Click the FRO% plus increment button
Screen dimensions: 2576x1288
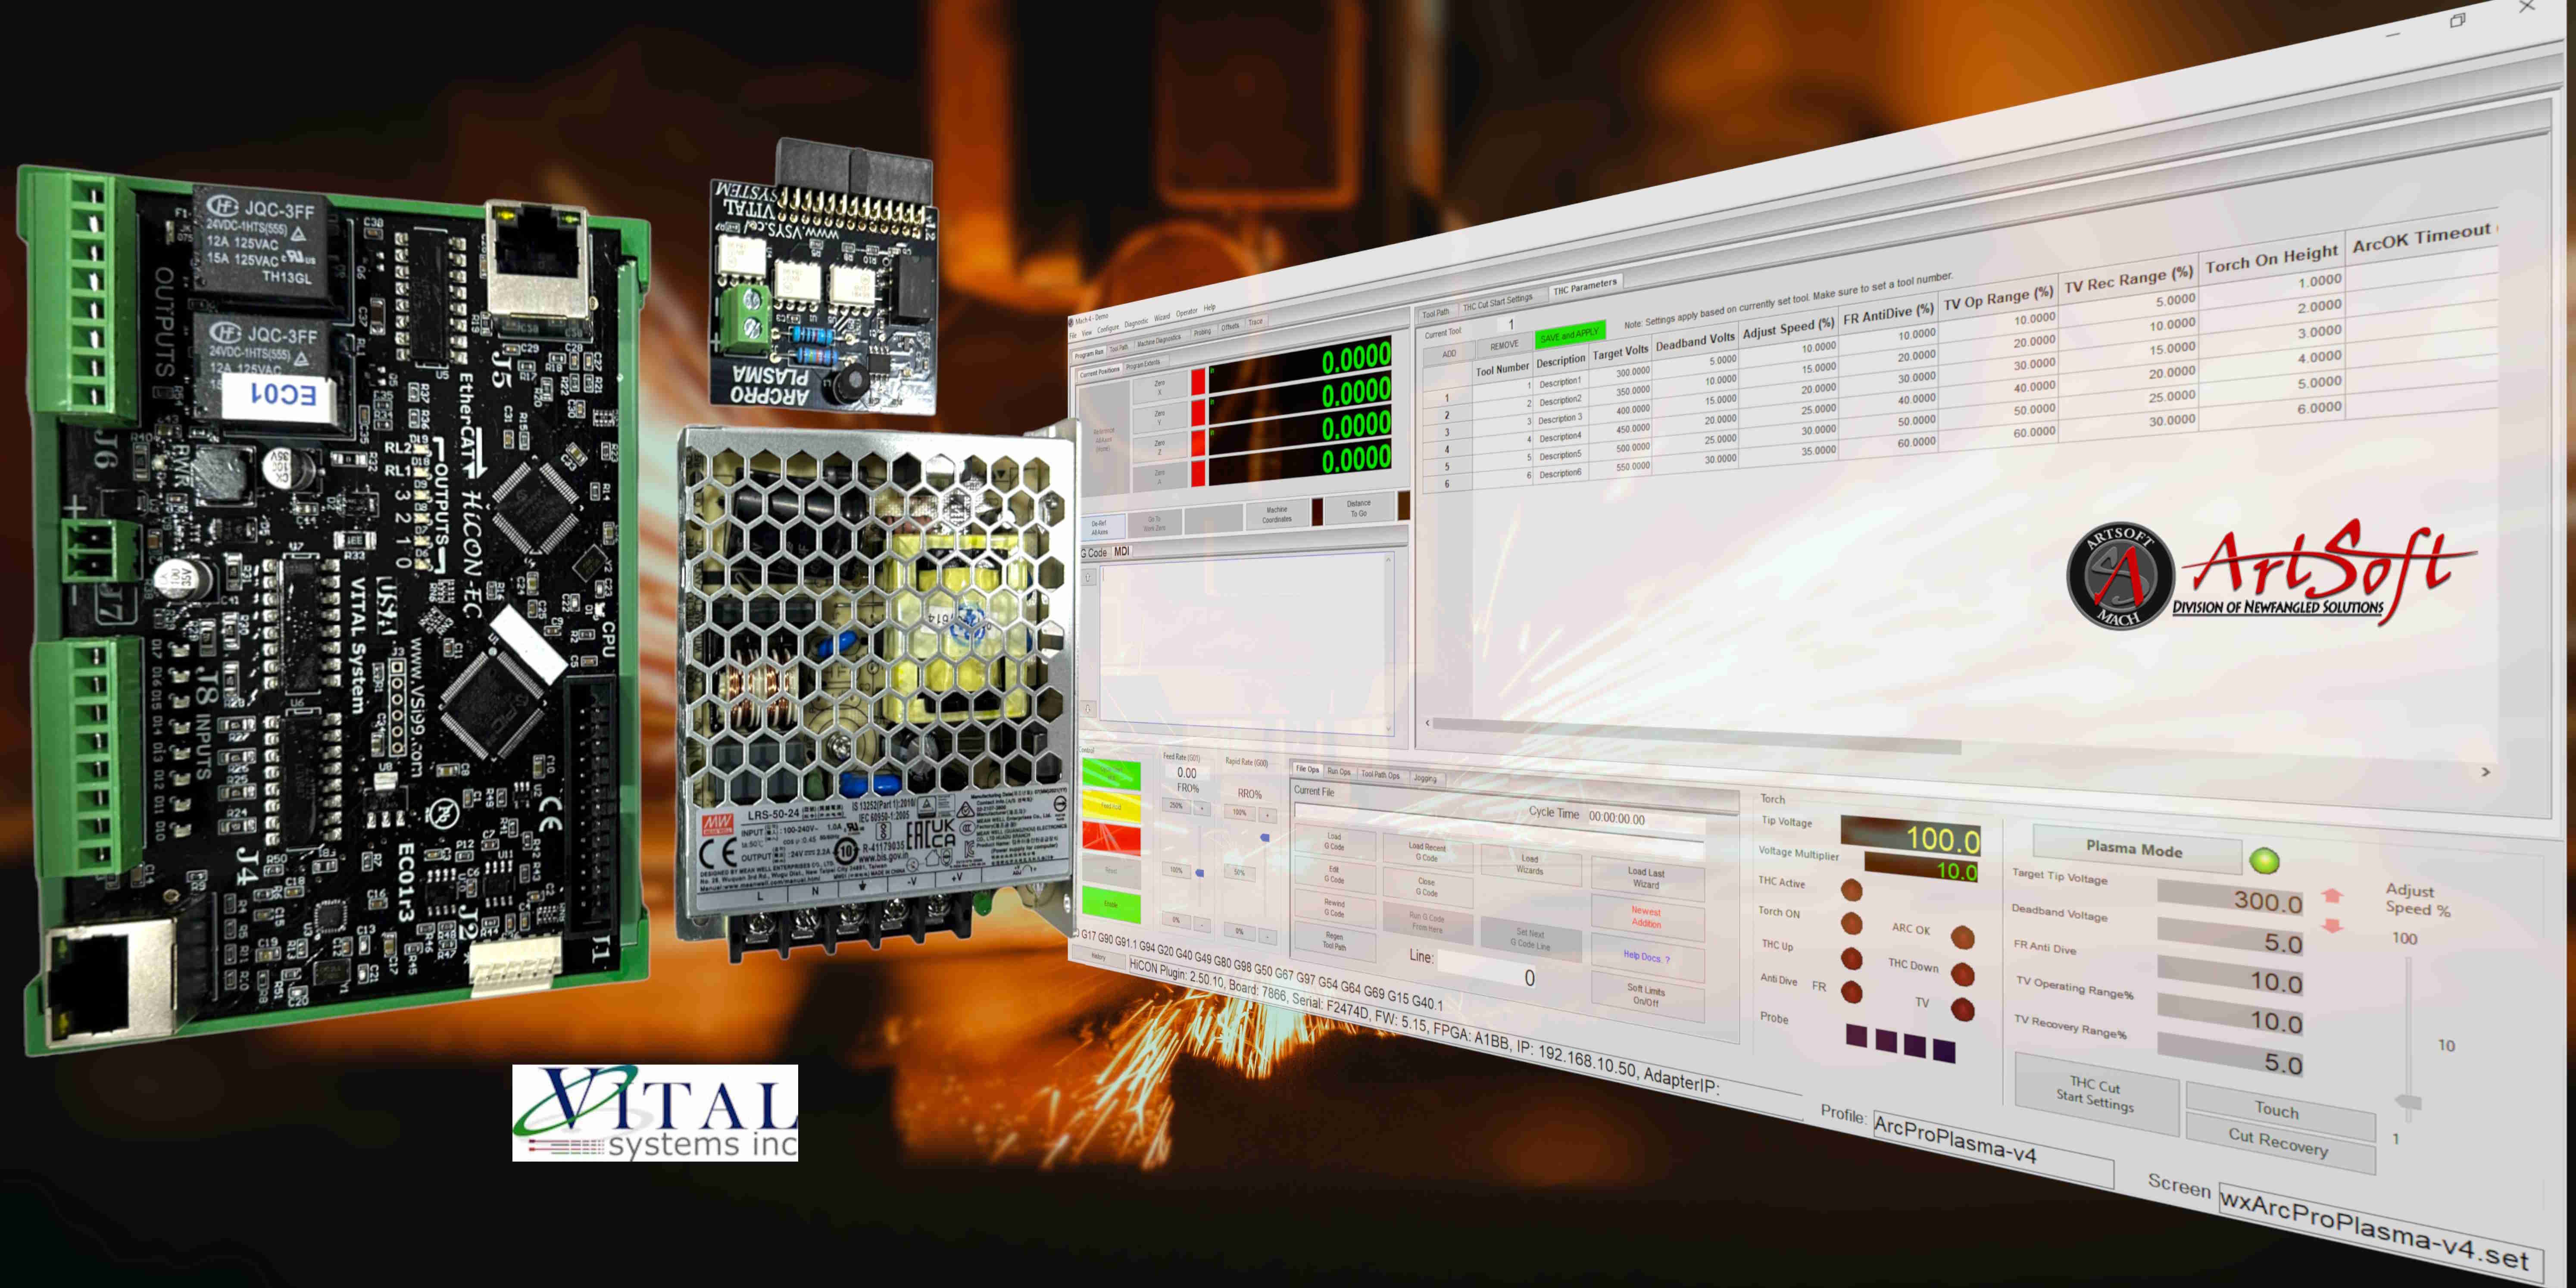1201,808
